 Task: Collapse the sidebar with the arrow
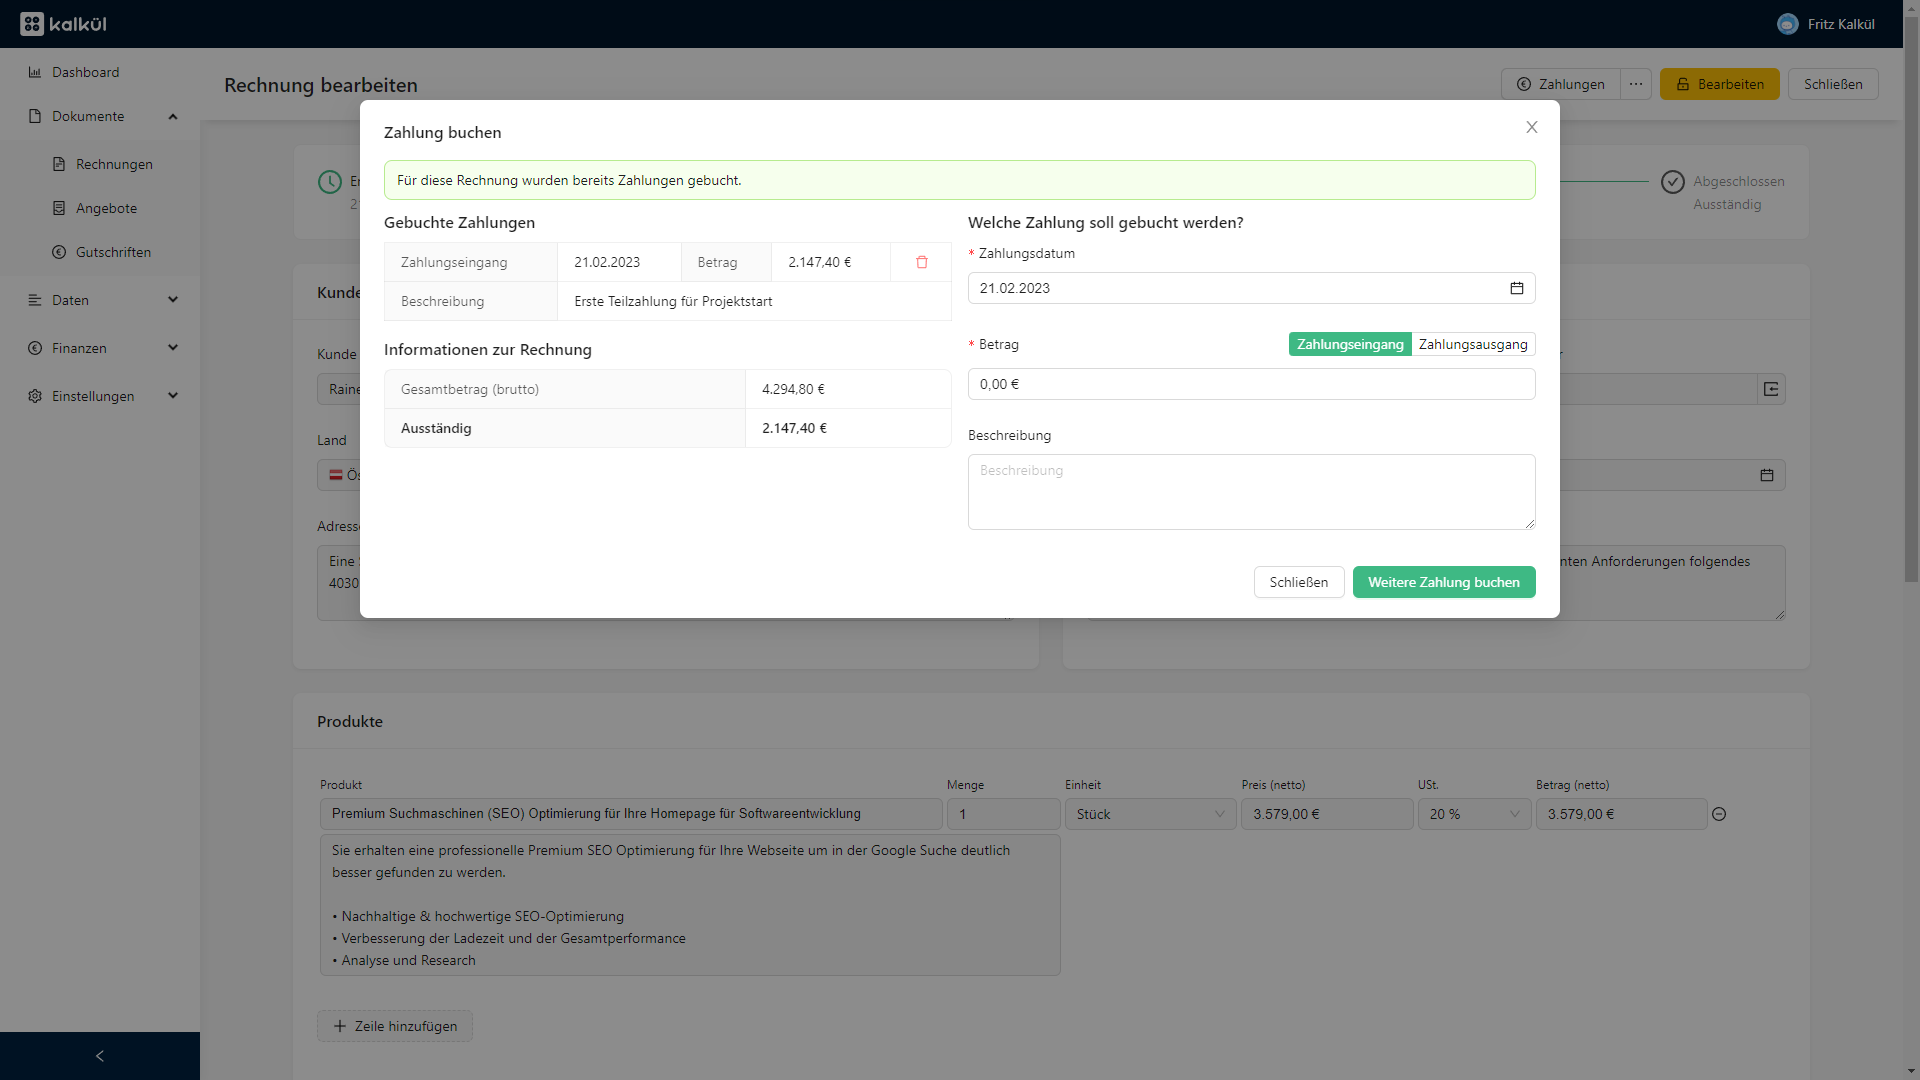coord(99,1056)
